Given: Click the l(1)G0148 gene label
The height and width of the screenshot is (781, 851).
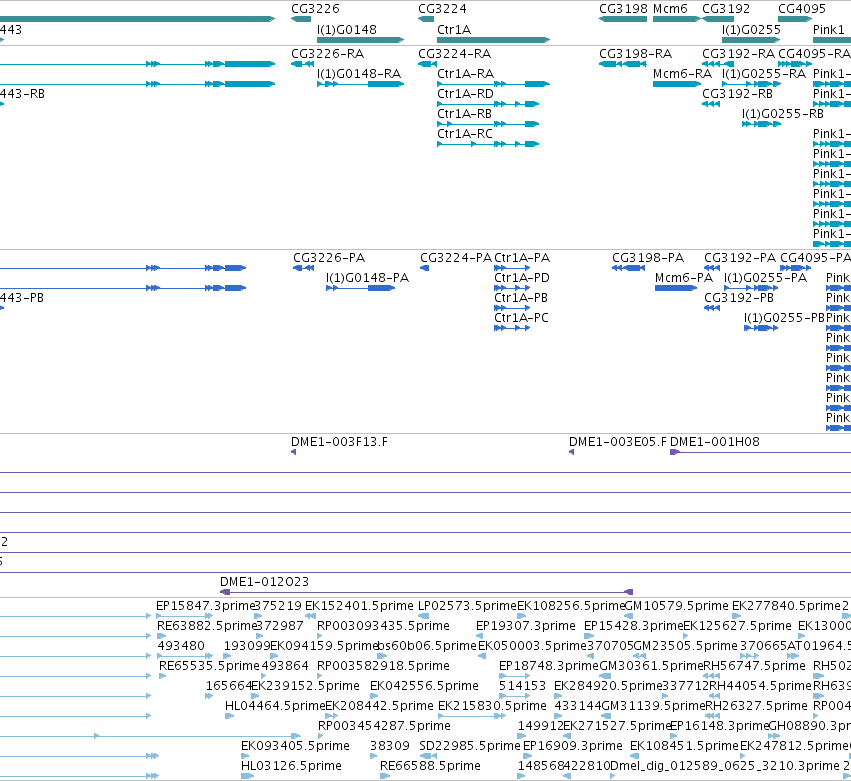Looking at the screenshot, I should pos(347,29).
